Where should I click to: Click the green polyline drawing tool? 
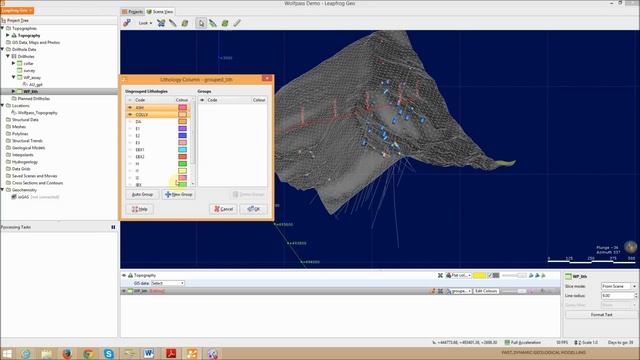(213, 23)
